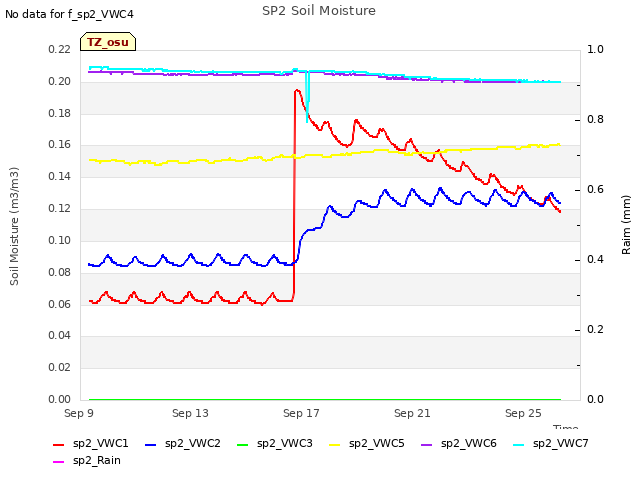Click the 0.6 right axis value
640x480 pixels.
coord(595,189)
